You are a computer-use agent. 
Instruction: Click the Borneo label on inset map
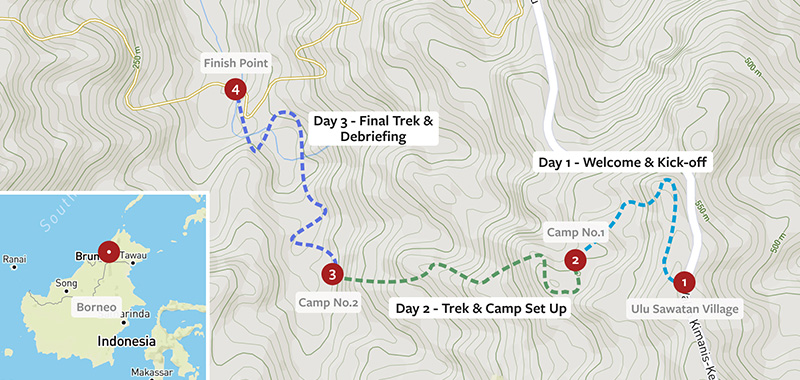[96, 308]
